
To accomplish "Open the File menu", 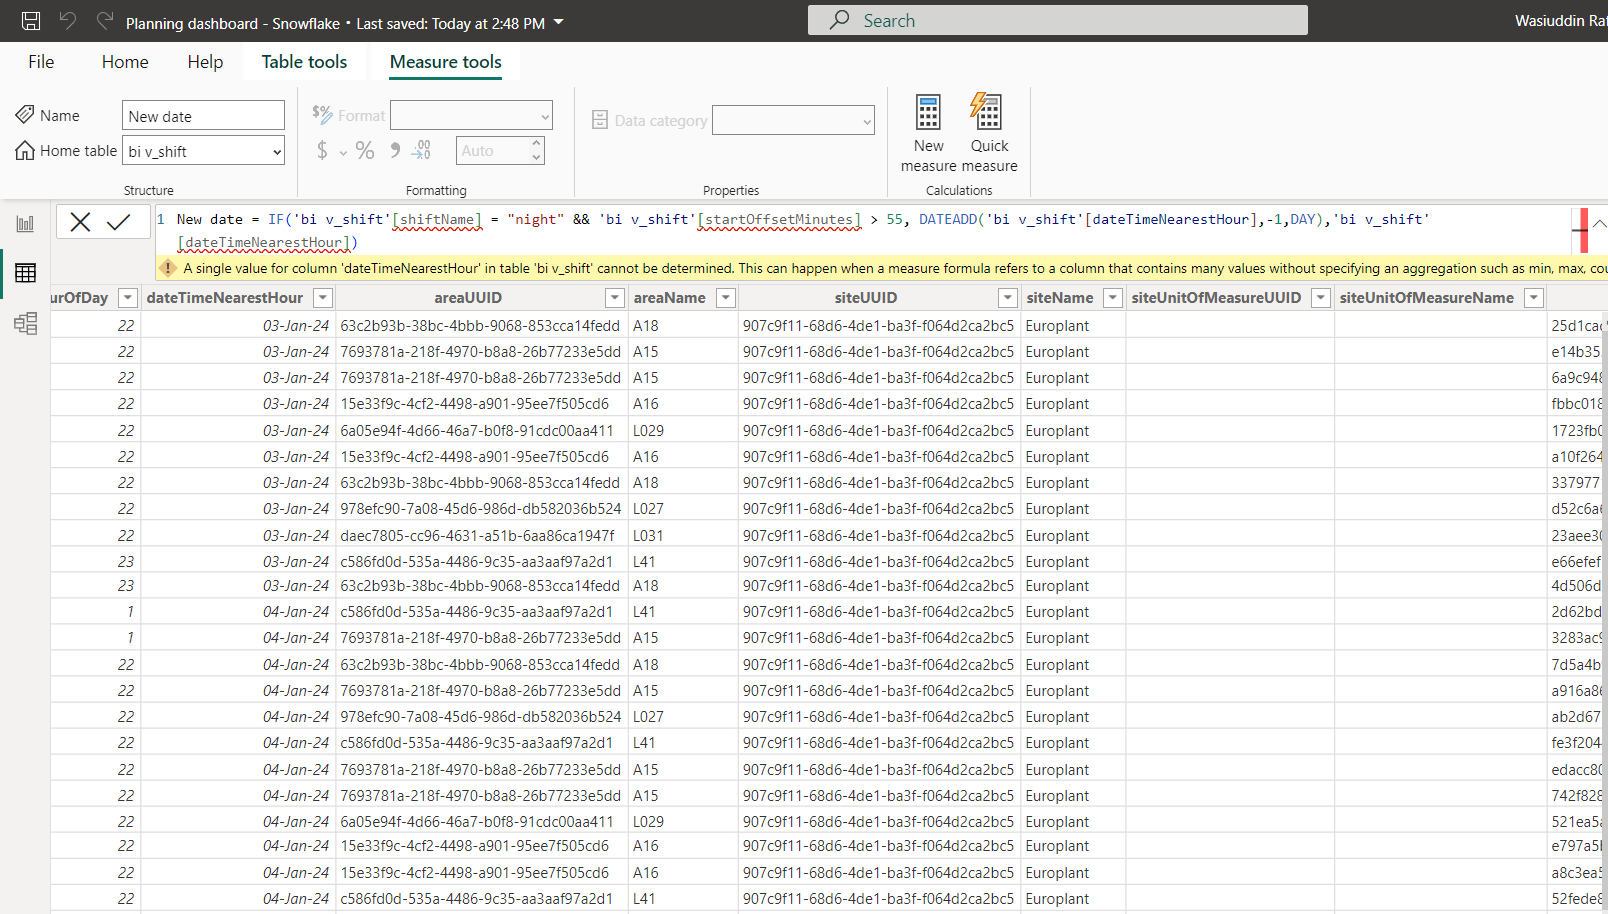I will [x=41, y=62].
